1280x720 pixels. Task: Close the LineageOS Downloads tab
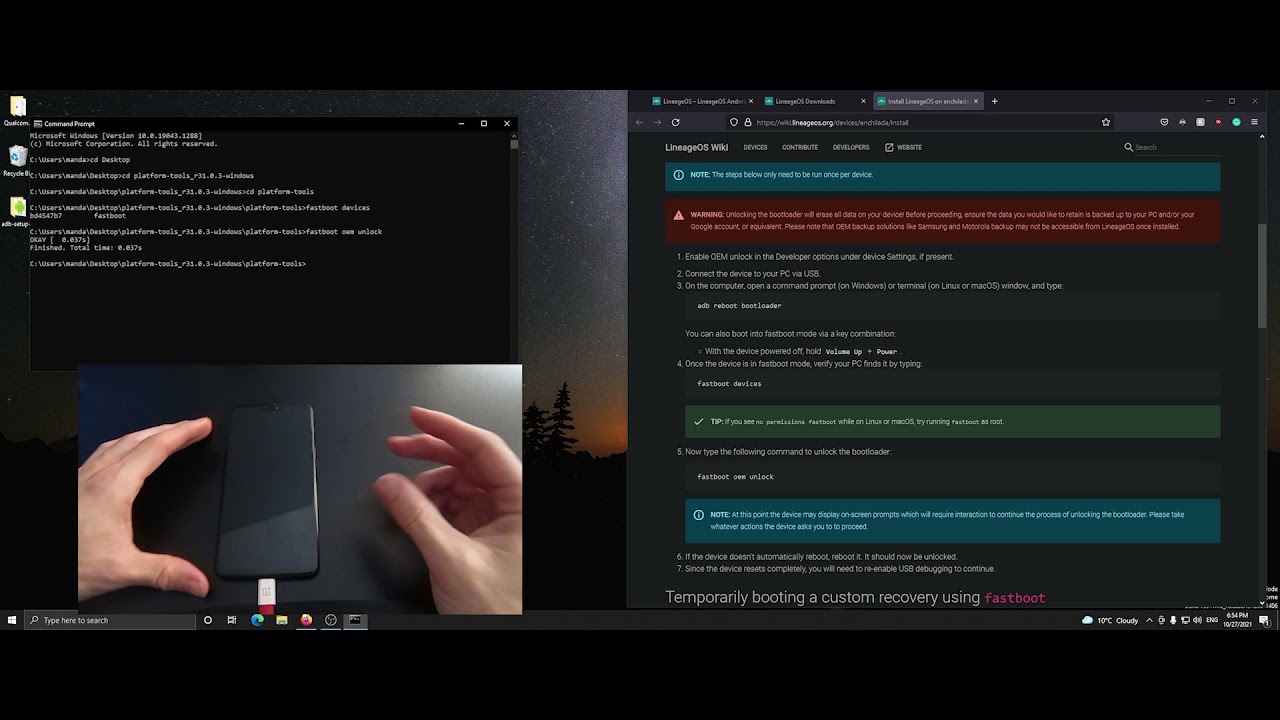[862, 101]
